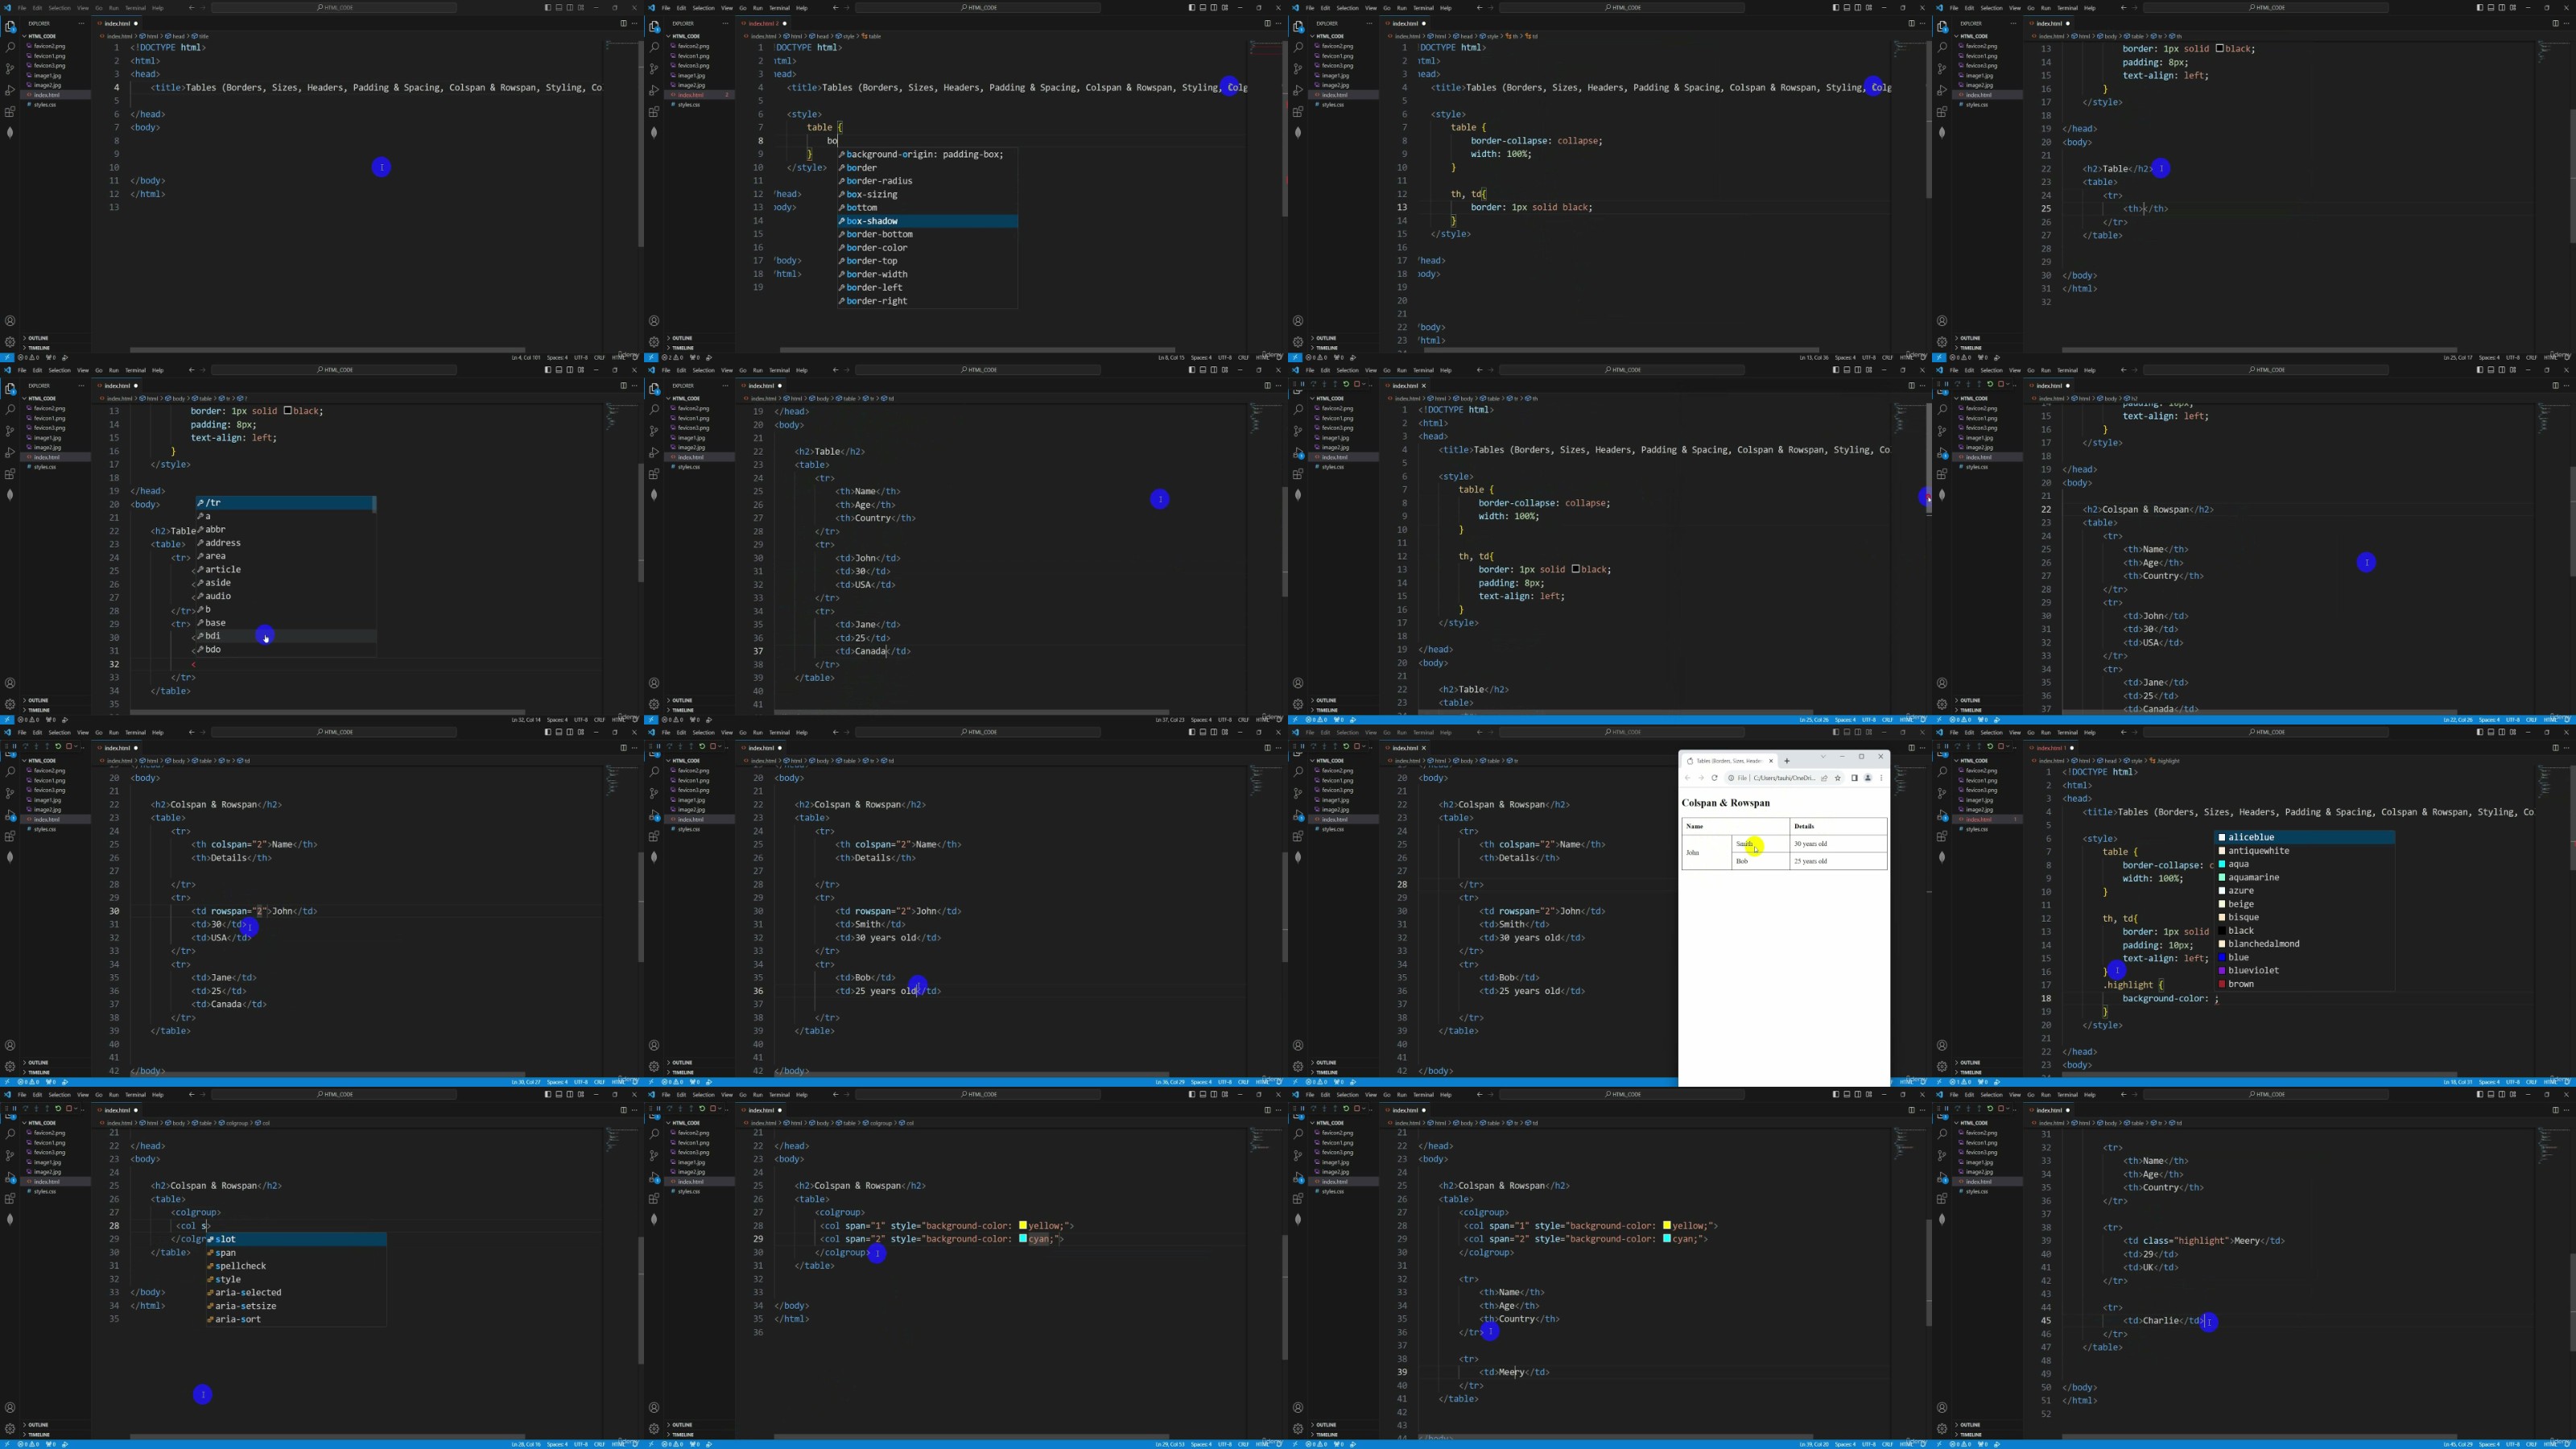Select the "aria-sort" attribute suggestion
This screenshot has width=2576, height=1449.
click(237, 1319)
